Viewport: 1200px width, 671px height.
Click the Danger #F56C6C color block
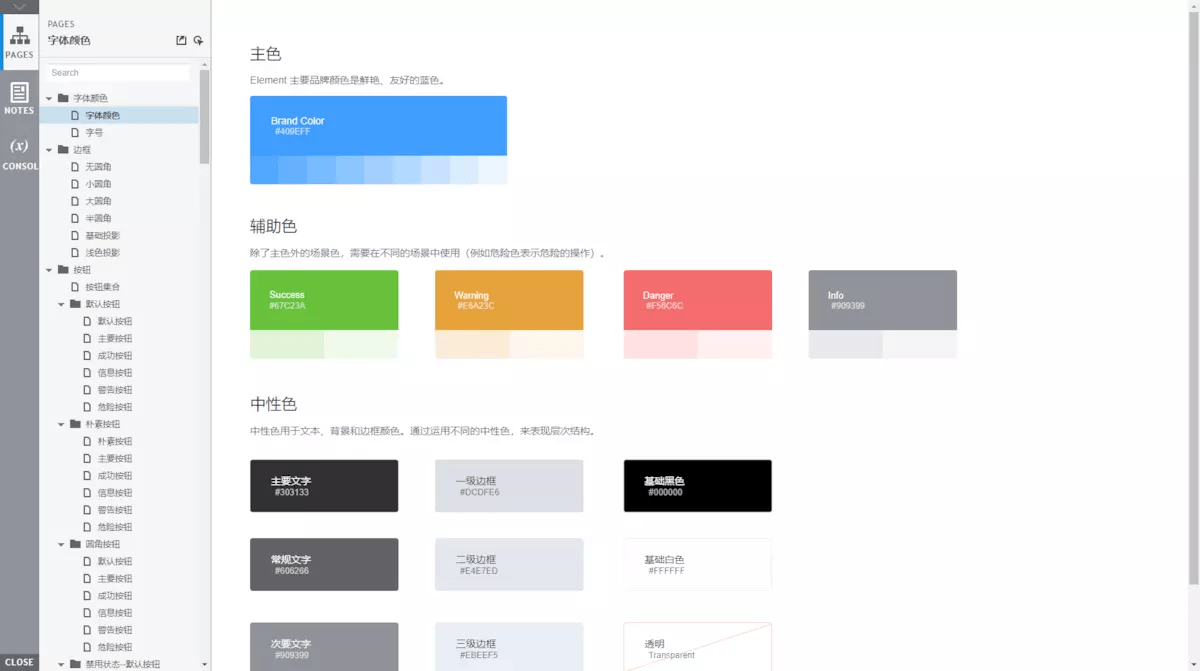click(x=697, y=299)
